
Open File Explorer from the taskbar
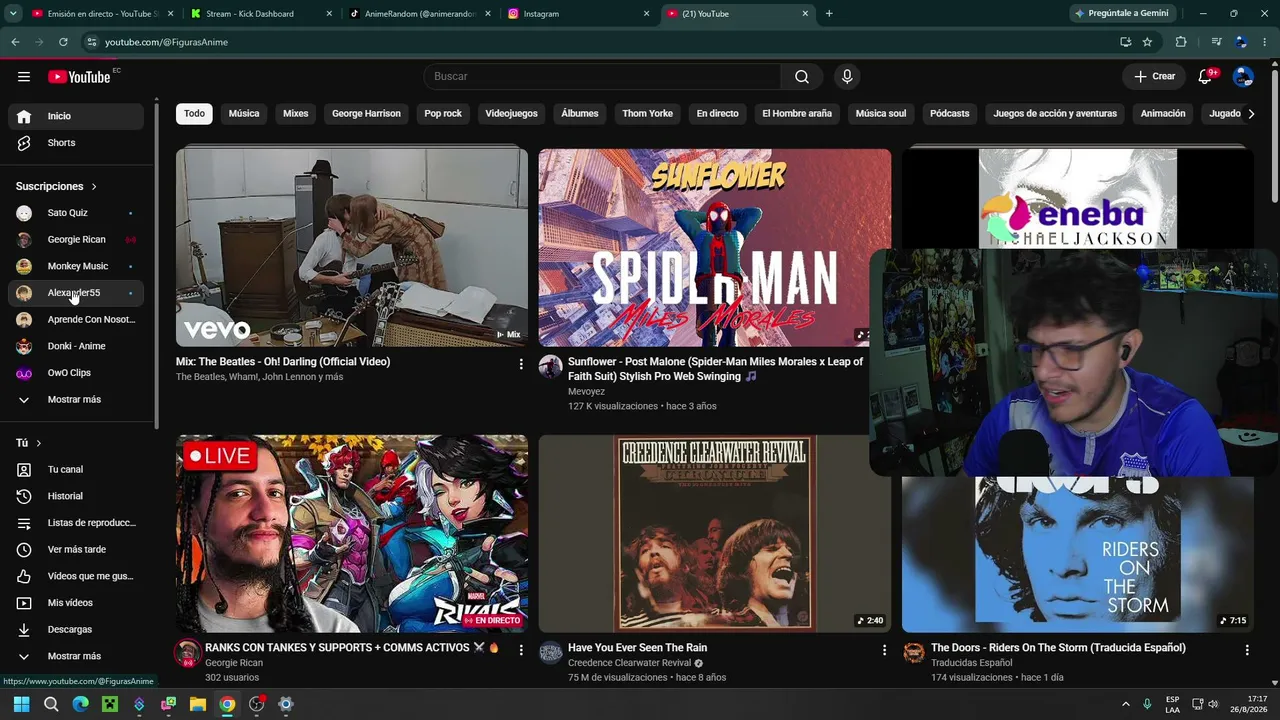pyautogui.click(x=198, y=704)
